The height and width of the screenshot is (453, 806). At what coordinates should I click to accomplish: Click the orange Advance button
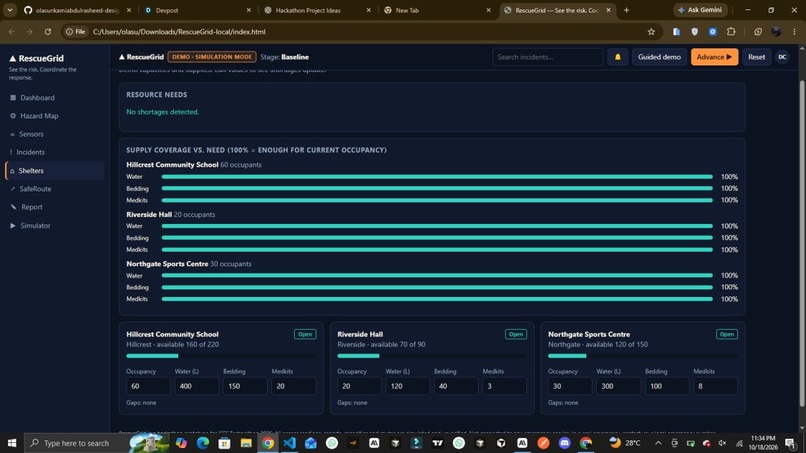714,57
